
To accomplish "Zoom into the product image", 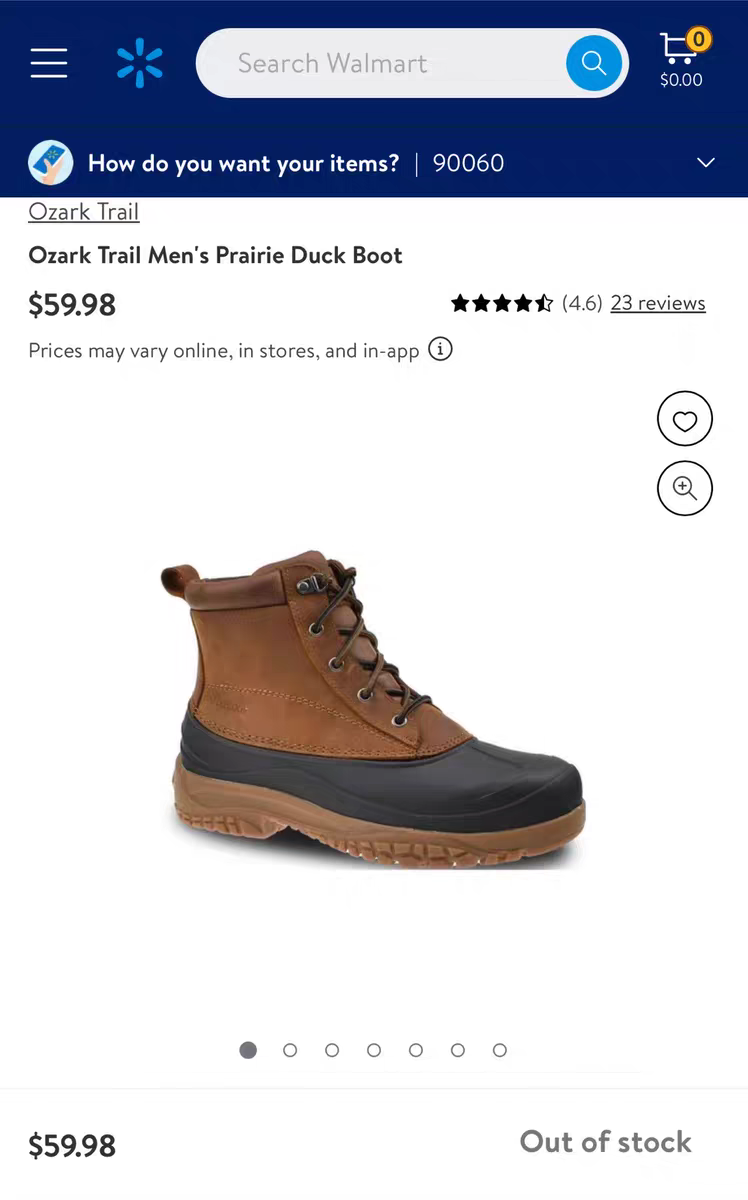I will tap(685, 488).
